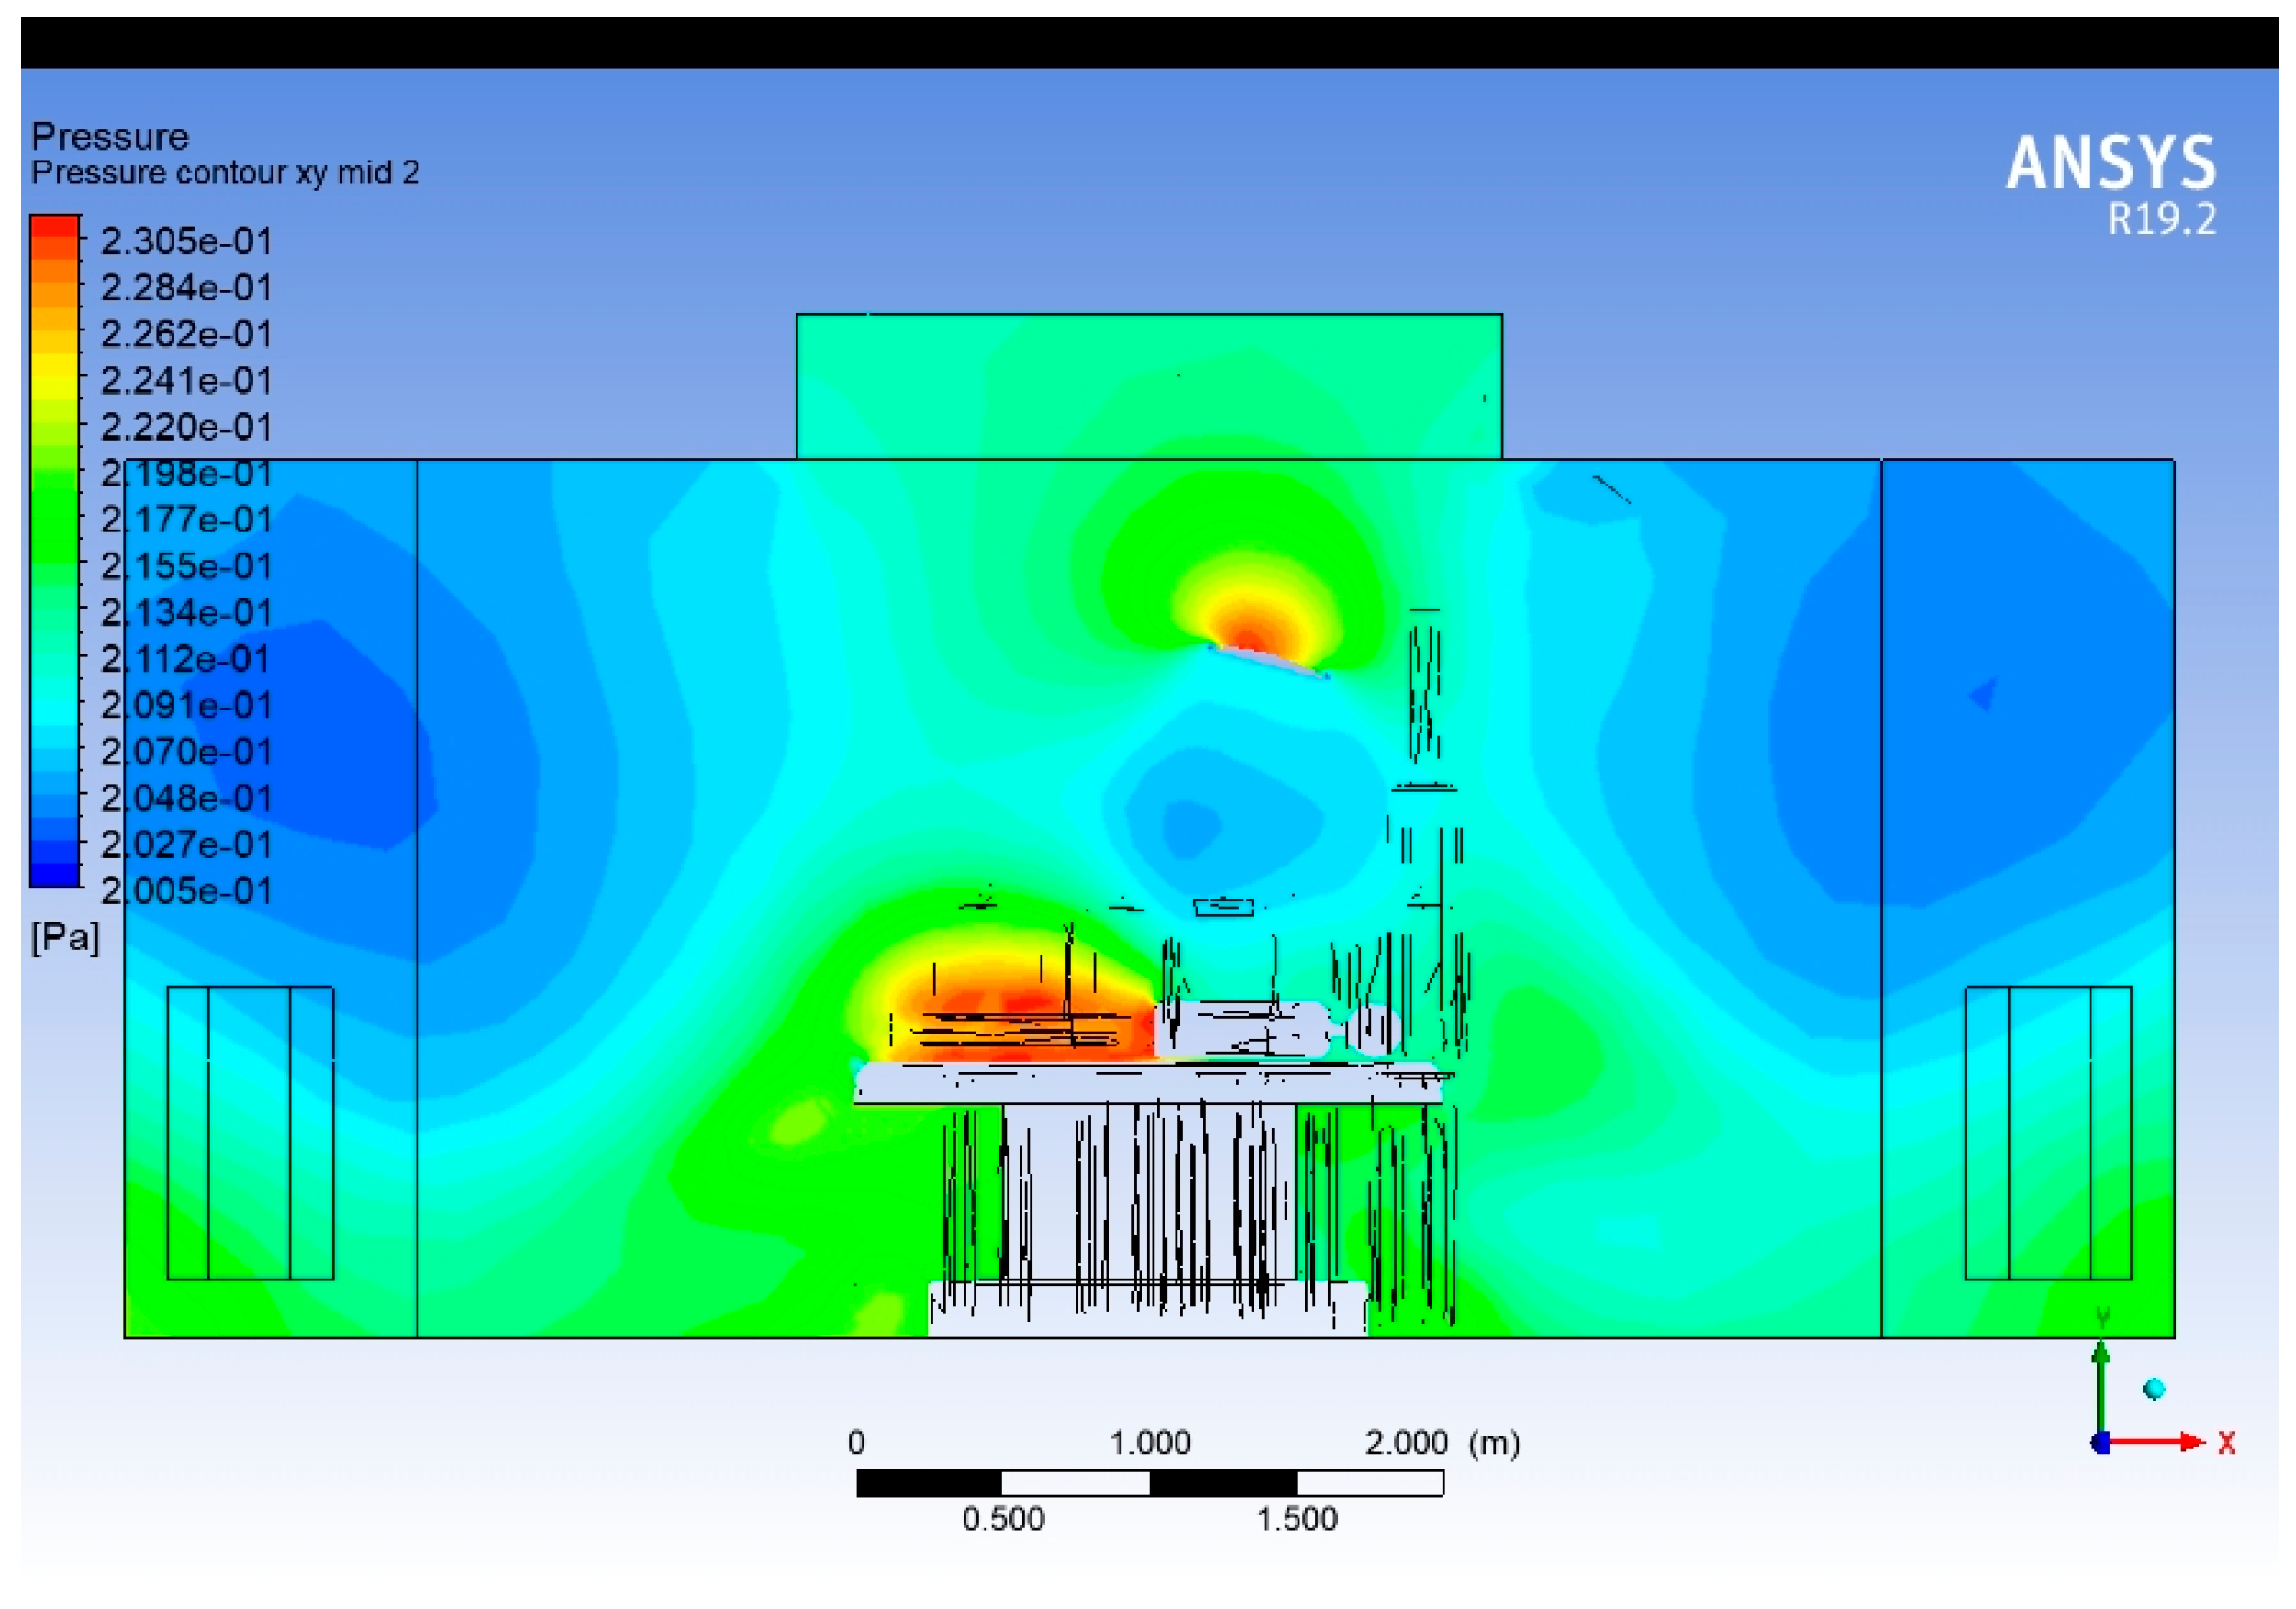This screenshot has width=2296, height=1609.
Task: Click 'Pressure contour xy mid 2' label
Action: [225, 172]
